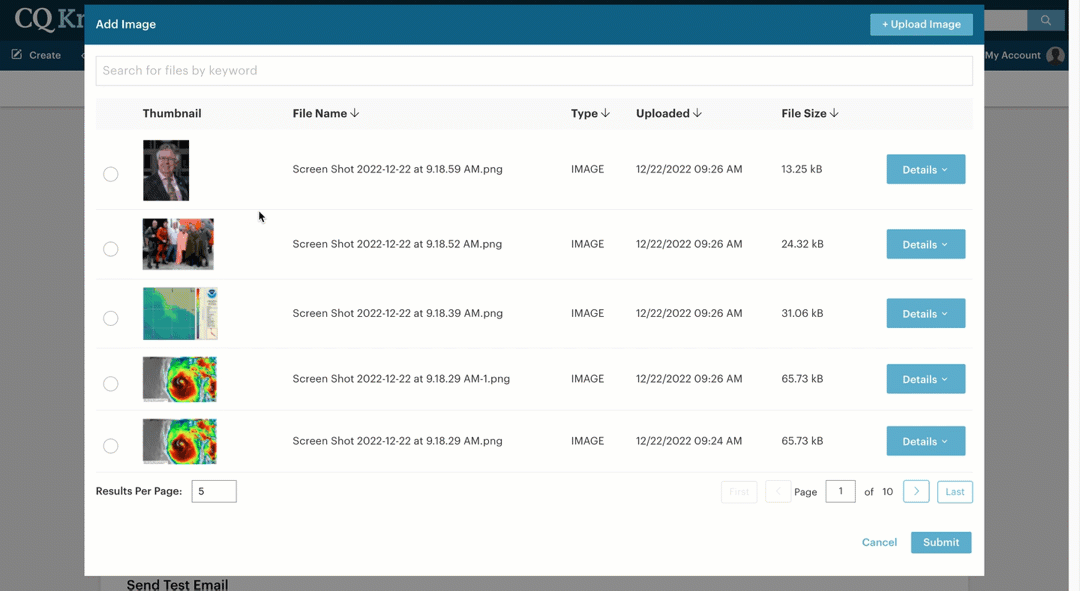Sort files by Uploaded date arrow

click(697, 114)
